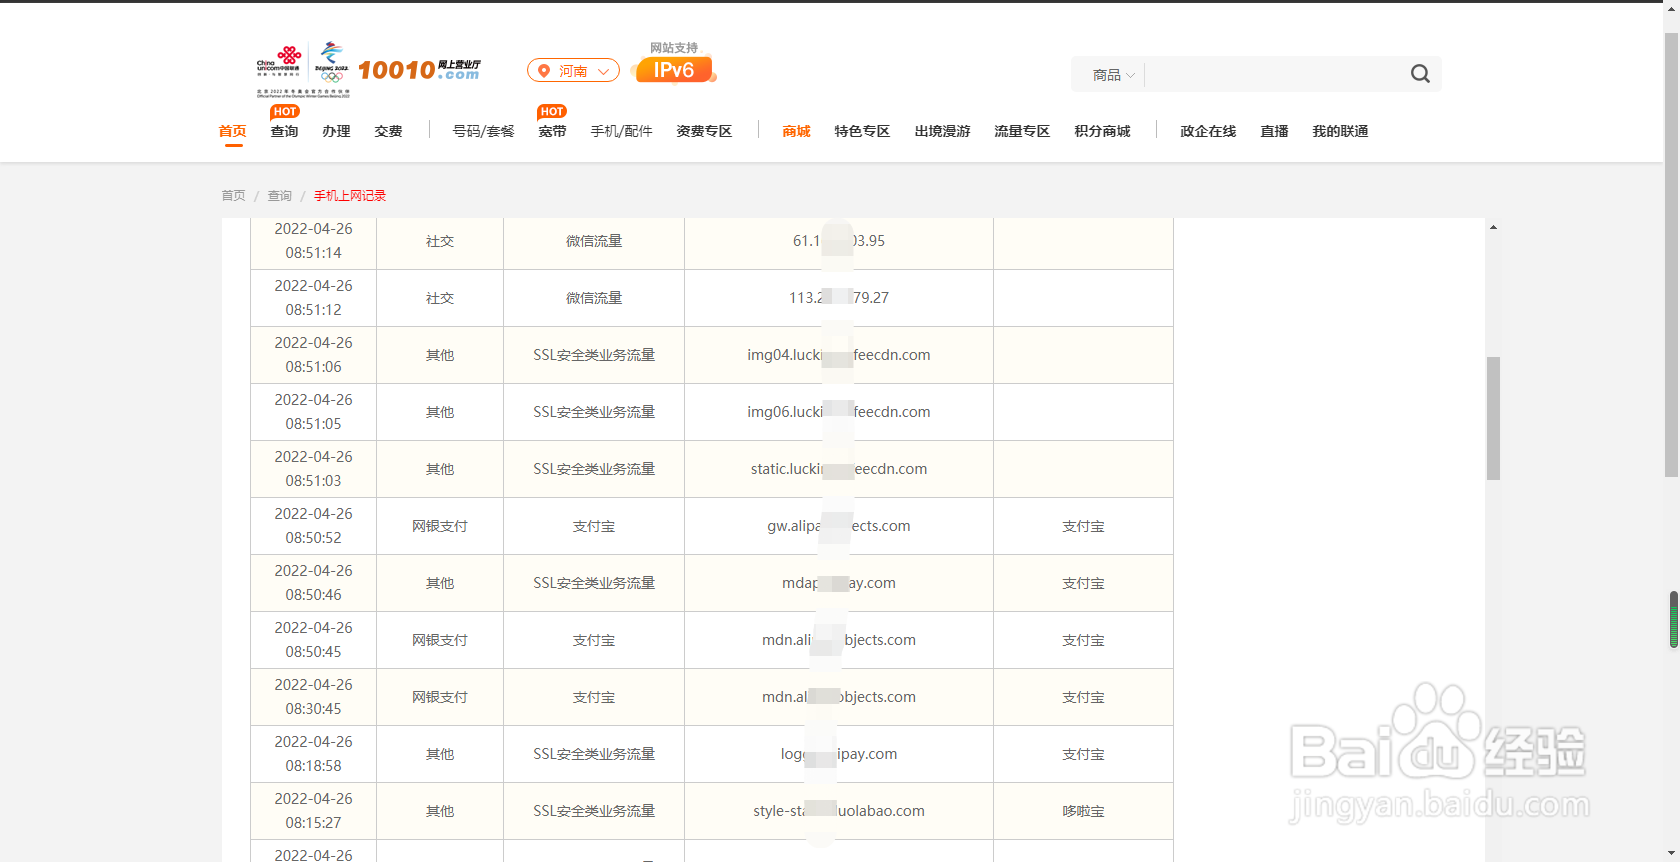Click 社交 in the 08:51:12 row
This screenshot has height=862, width=1680.
440,298
